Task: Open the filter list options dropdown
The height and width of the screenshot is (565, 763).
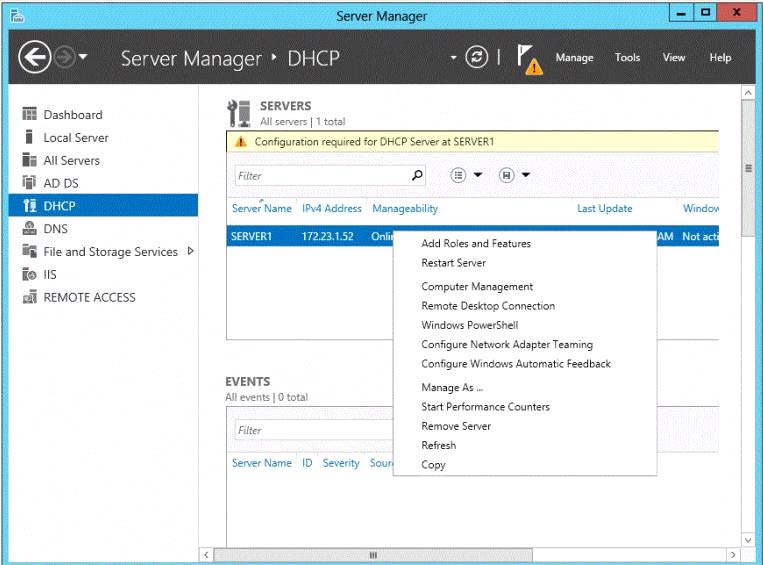Action: 466,175
